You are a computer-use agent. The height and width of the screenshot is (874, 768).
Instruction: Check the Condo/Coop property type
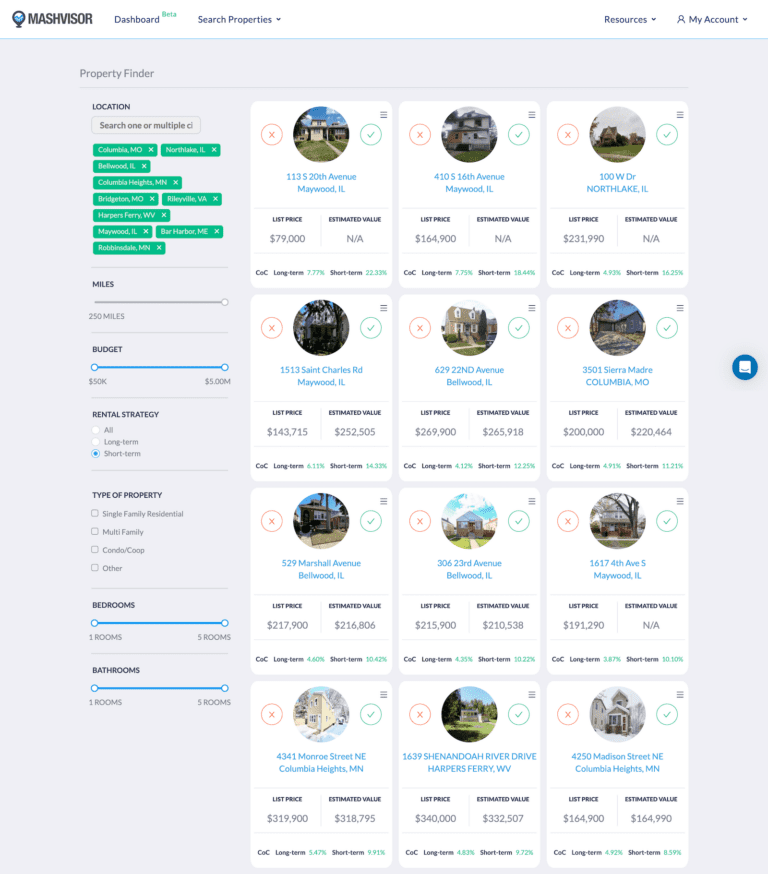tap(95, 550)
